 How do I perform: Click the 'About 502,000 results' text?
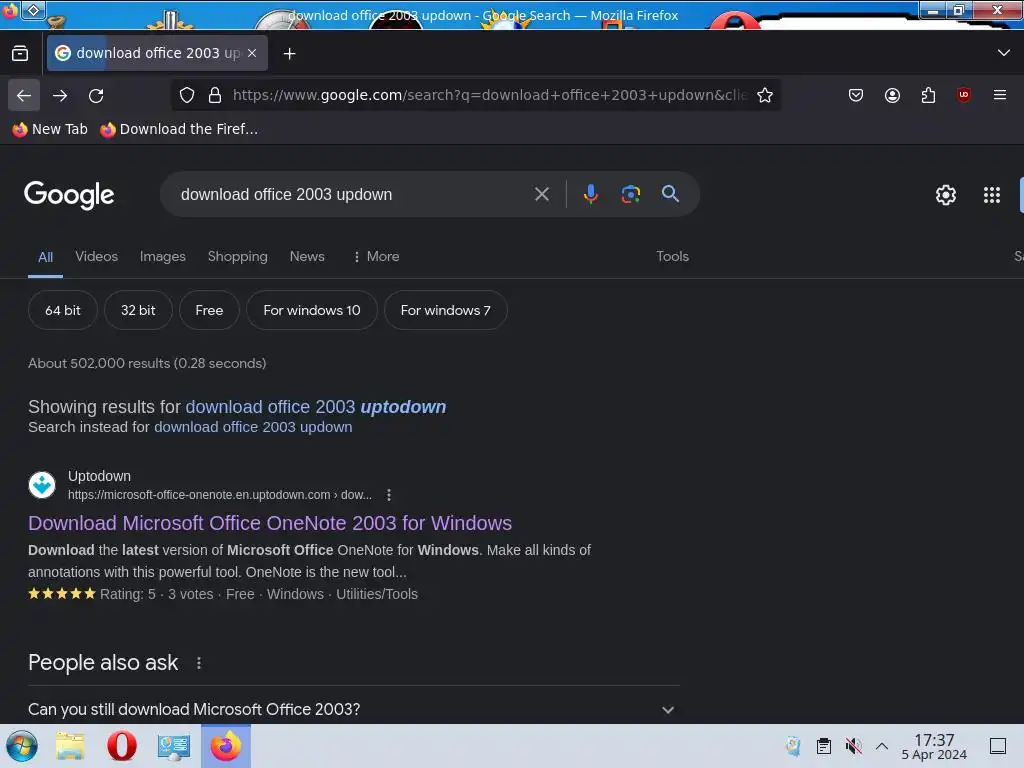(147, 363)
